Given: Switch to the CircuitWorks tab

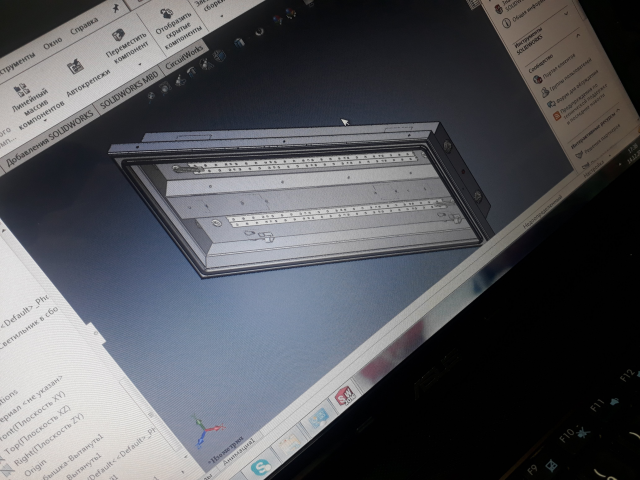Looking at the screenshot, I should 184,56.
